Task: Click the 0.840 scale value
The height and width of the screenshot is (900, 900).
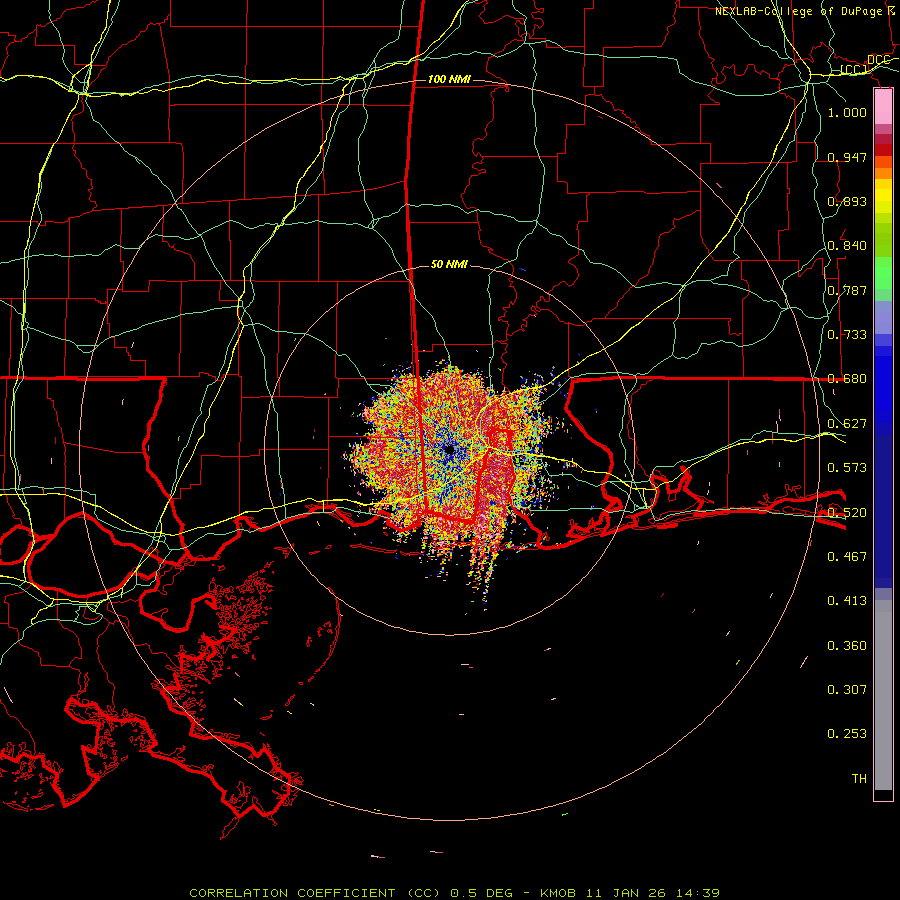Action: click(x=847, y=245)
